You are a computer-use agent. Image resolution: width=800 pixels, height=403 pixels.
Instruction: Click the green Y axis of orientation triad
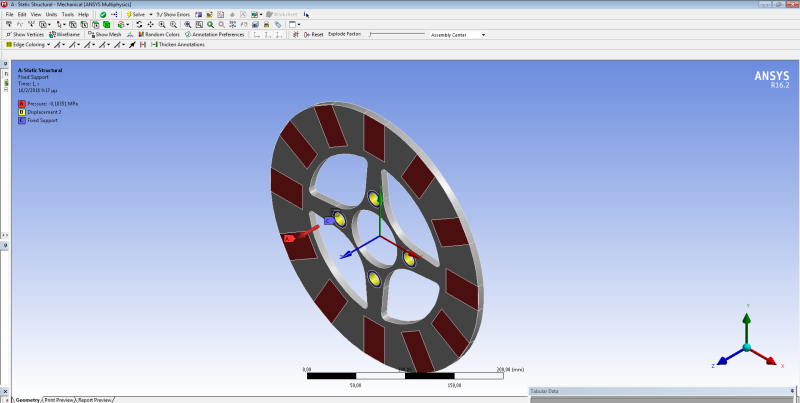click(747, 326)
